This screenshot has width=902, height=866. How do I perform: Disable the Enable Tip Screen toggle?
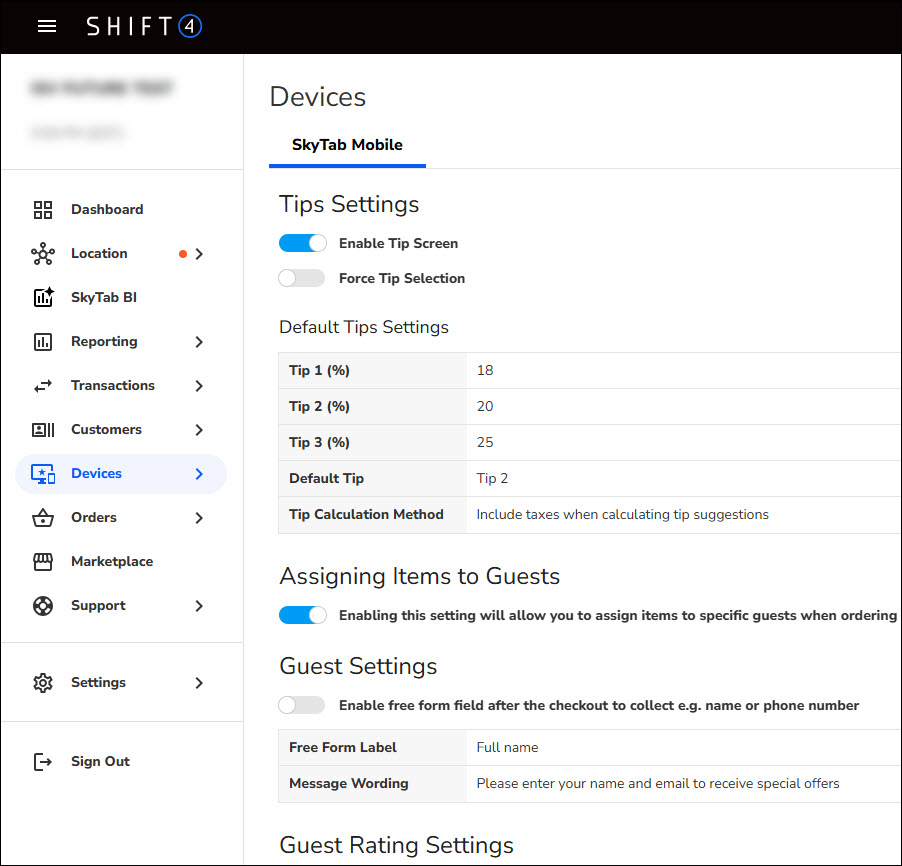coord(303,243)
